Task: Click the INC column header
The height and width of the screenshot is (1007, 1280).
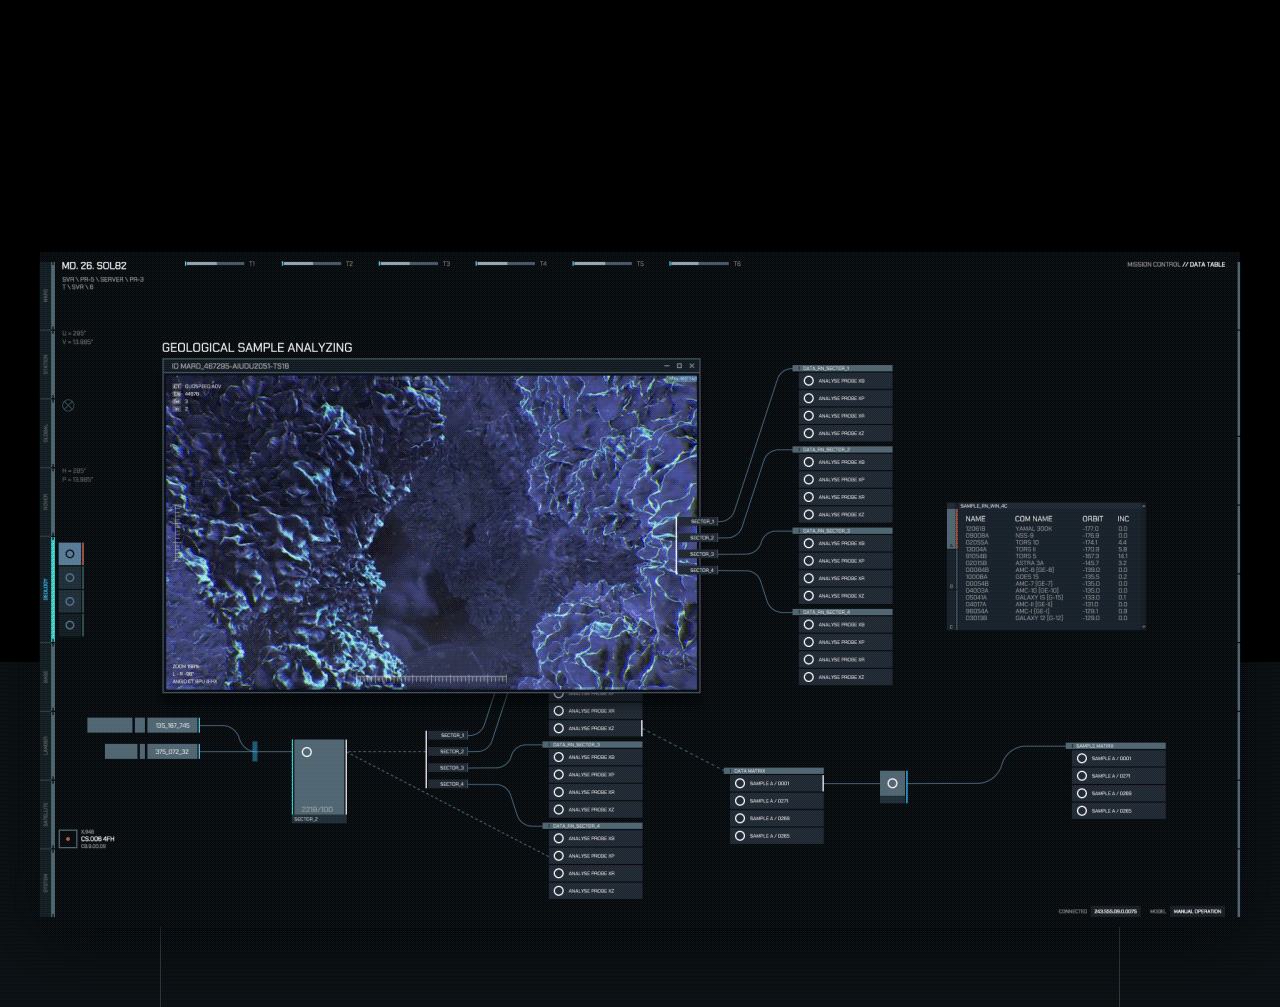Action: coord(1123,519)
